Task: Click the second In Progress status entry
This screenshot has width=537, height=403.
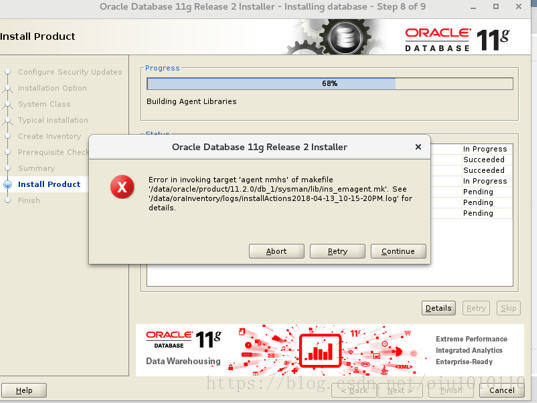Action: click(485, 181)
